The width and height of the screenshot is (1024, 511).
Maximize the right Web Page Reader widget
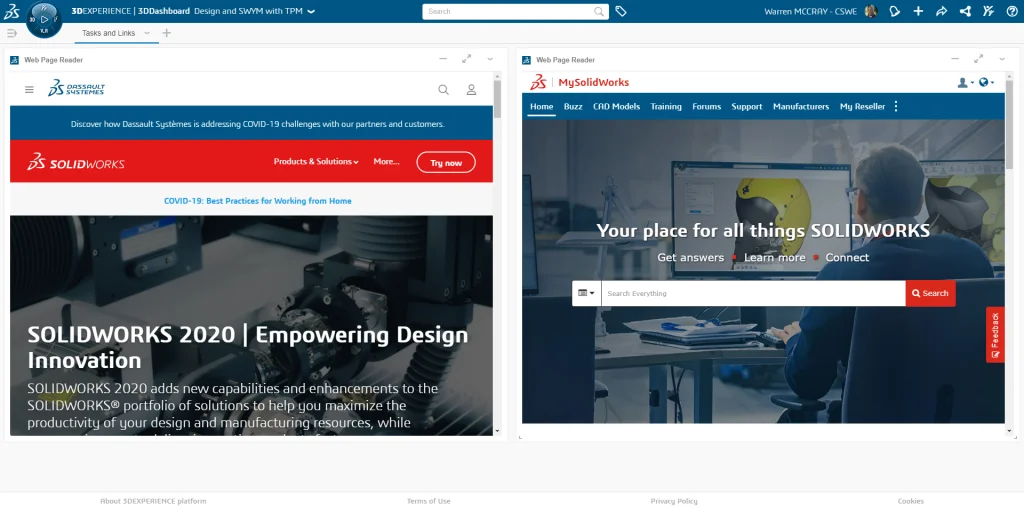click(978, 59)
